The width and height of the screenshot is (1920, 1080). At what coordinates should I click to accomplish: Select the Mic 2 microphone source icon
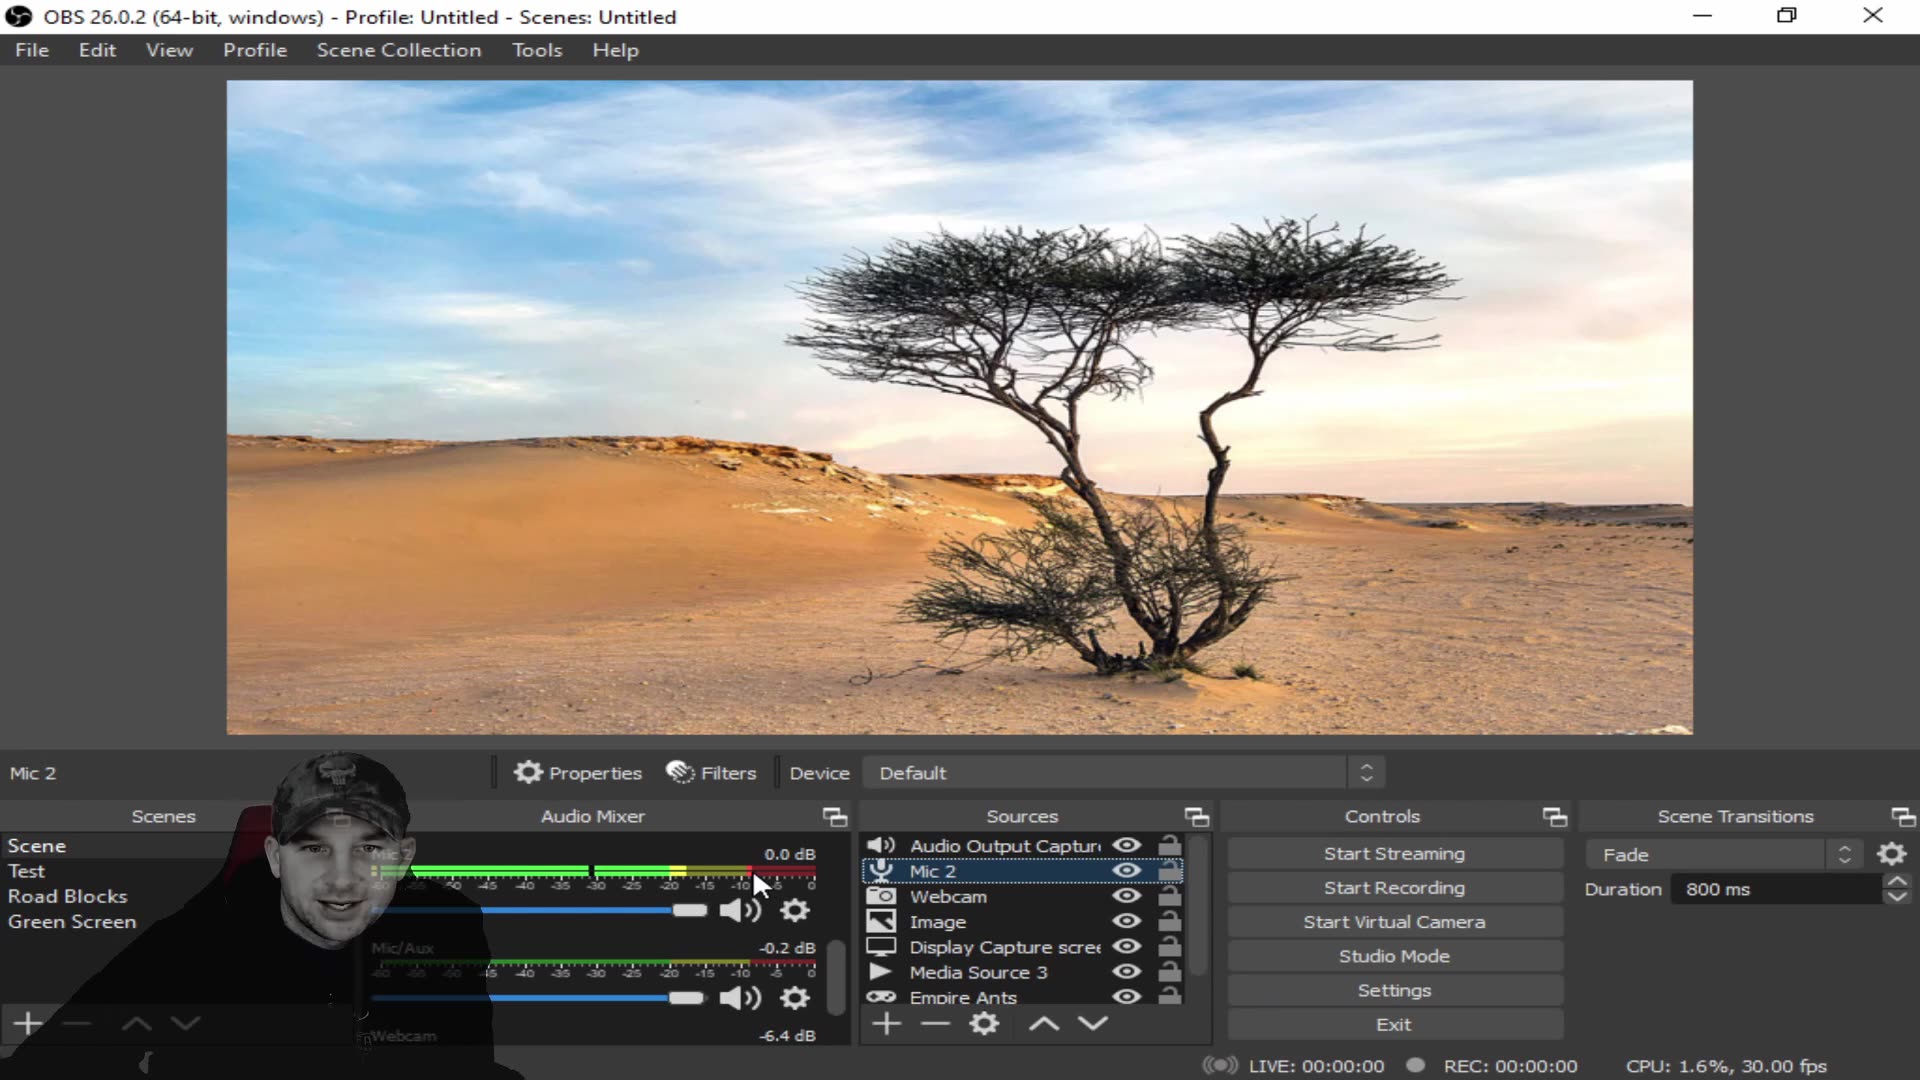(x=883, y=871)
